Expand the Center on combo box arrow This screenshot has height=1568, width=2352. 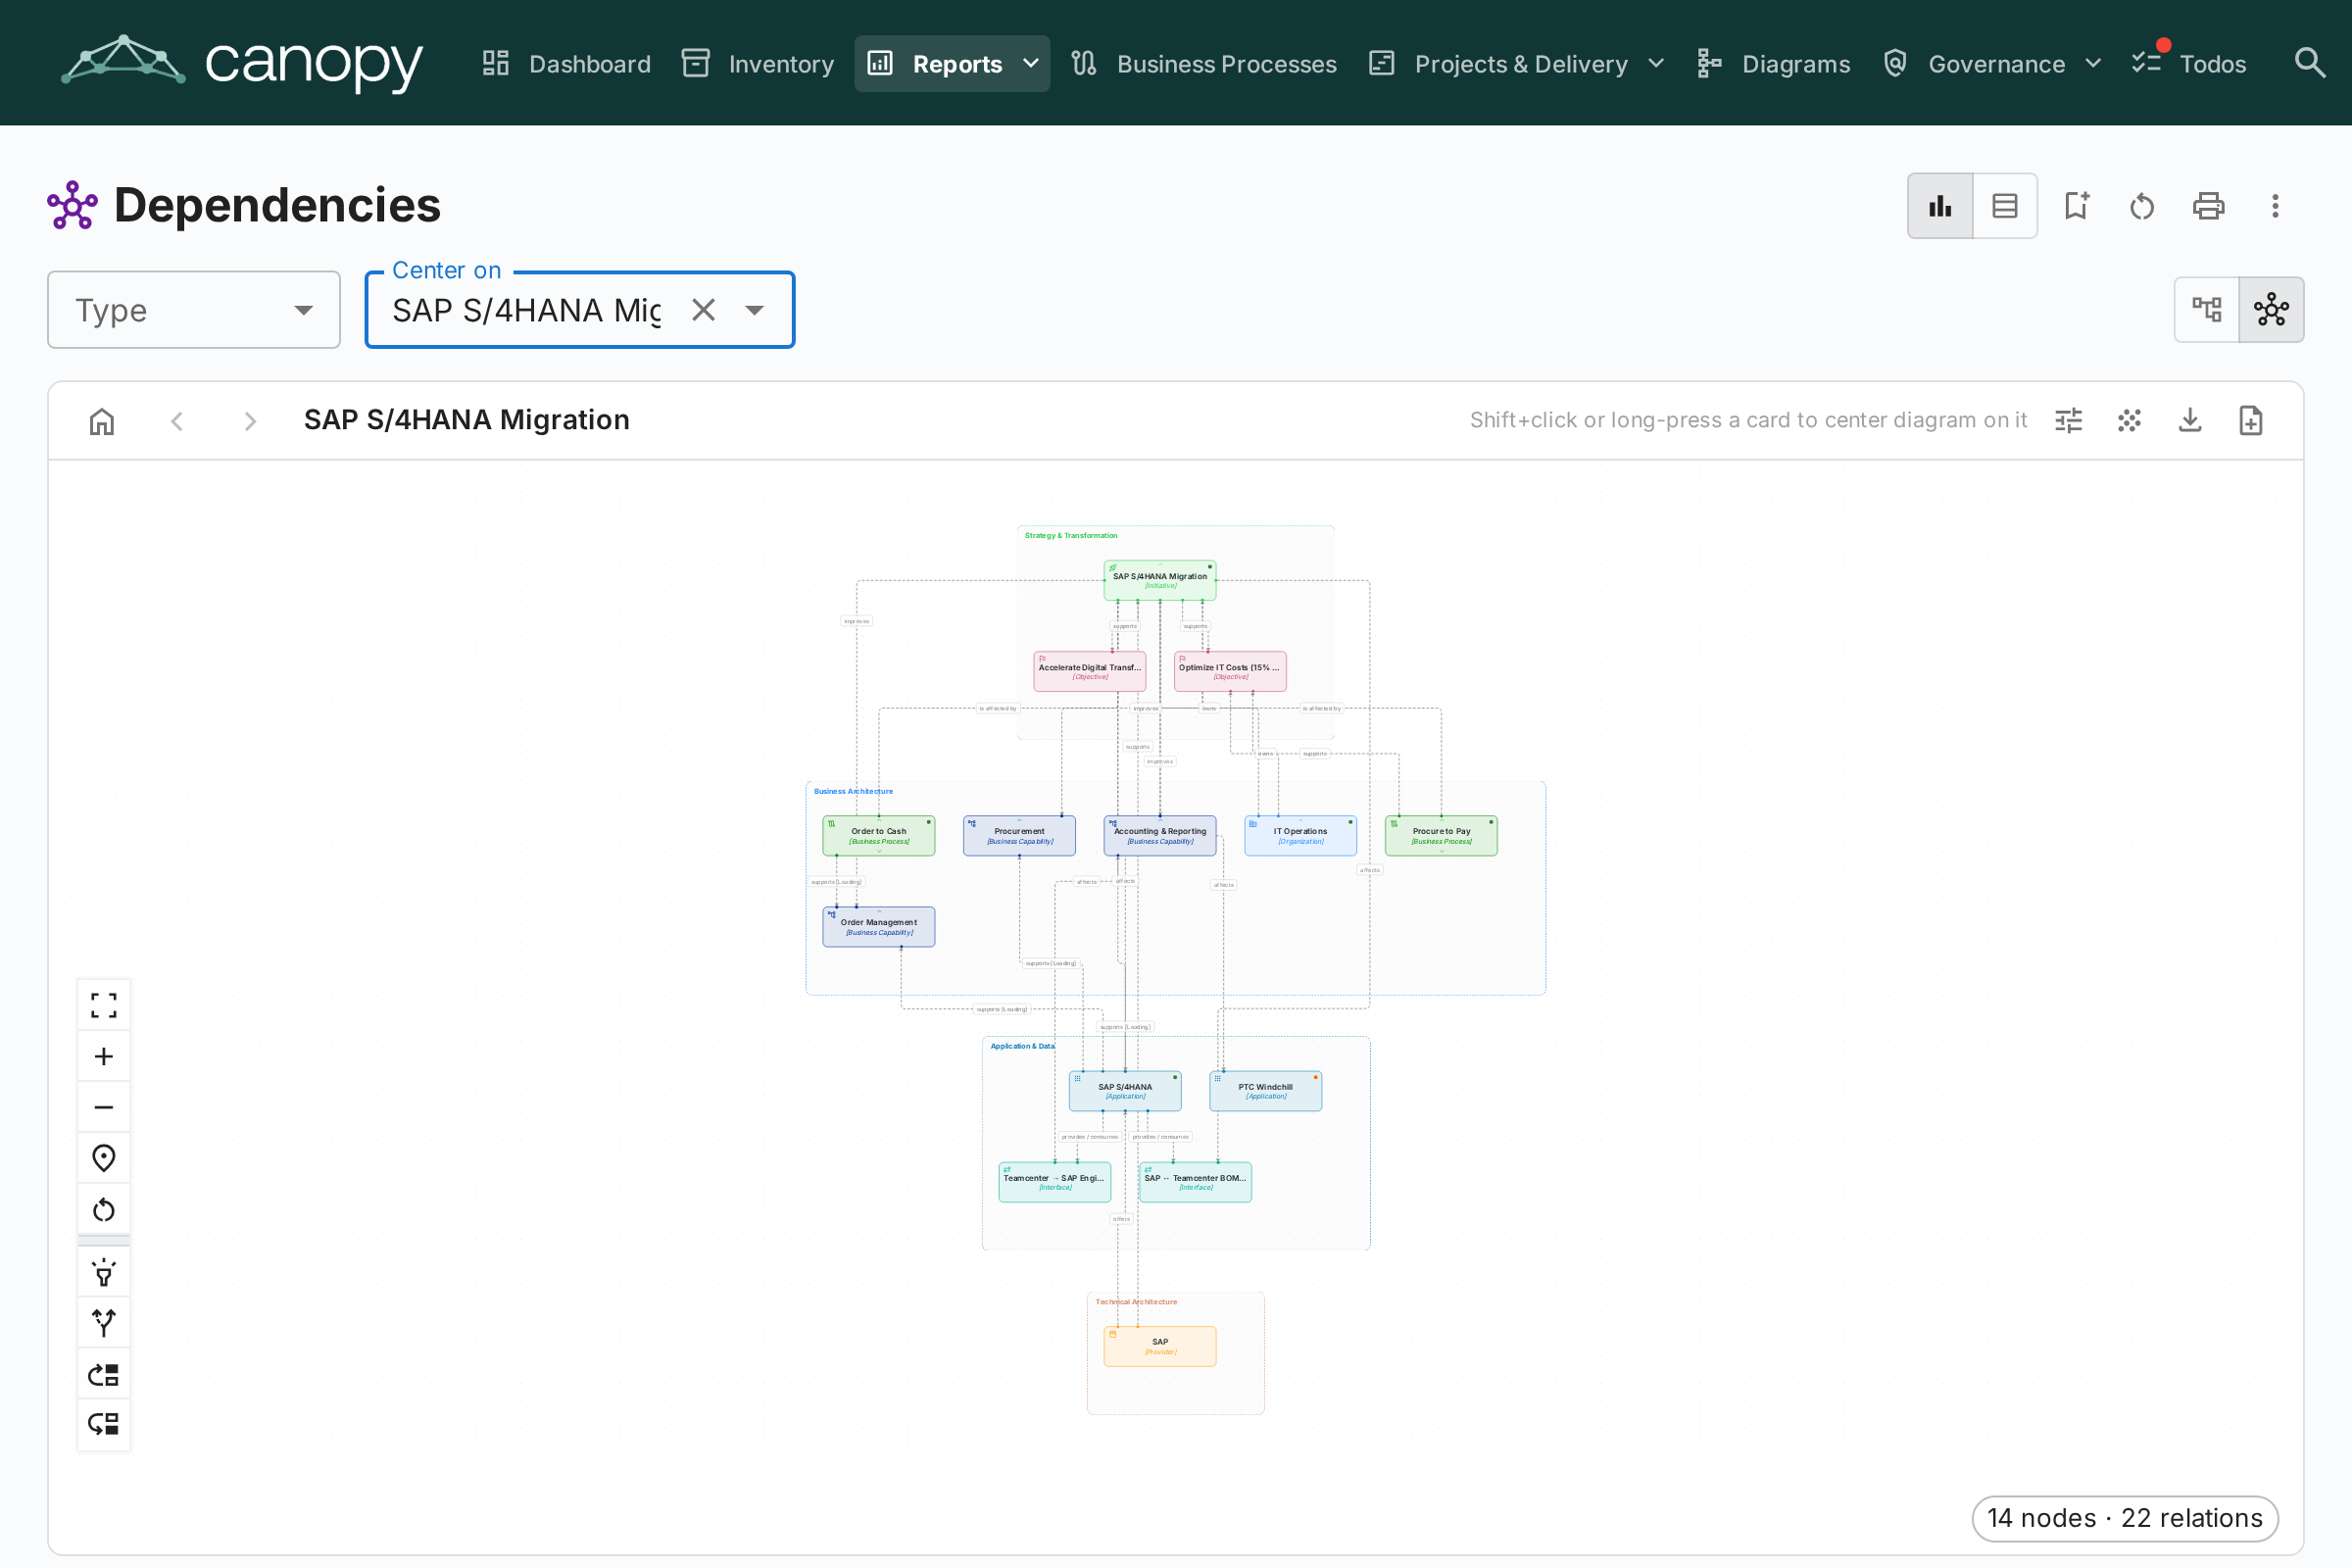coord(755,310)
